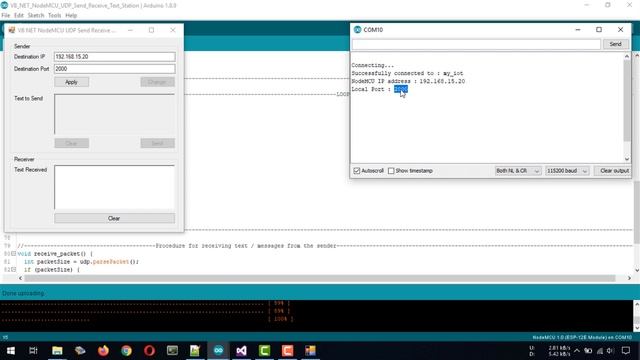
Task: Open the terminal monitor taskbar icon
Action: pyautogui.click(x=172, y=351)
